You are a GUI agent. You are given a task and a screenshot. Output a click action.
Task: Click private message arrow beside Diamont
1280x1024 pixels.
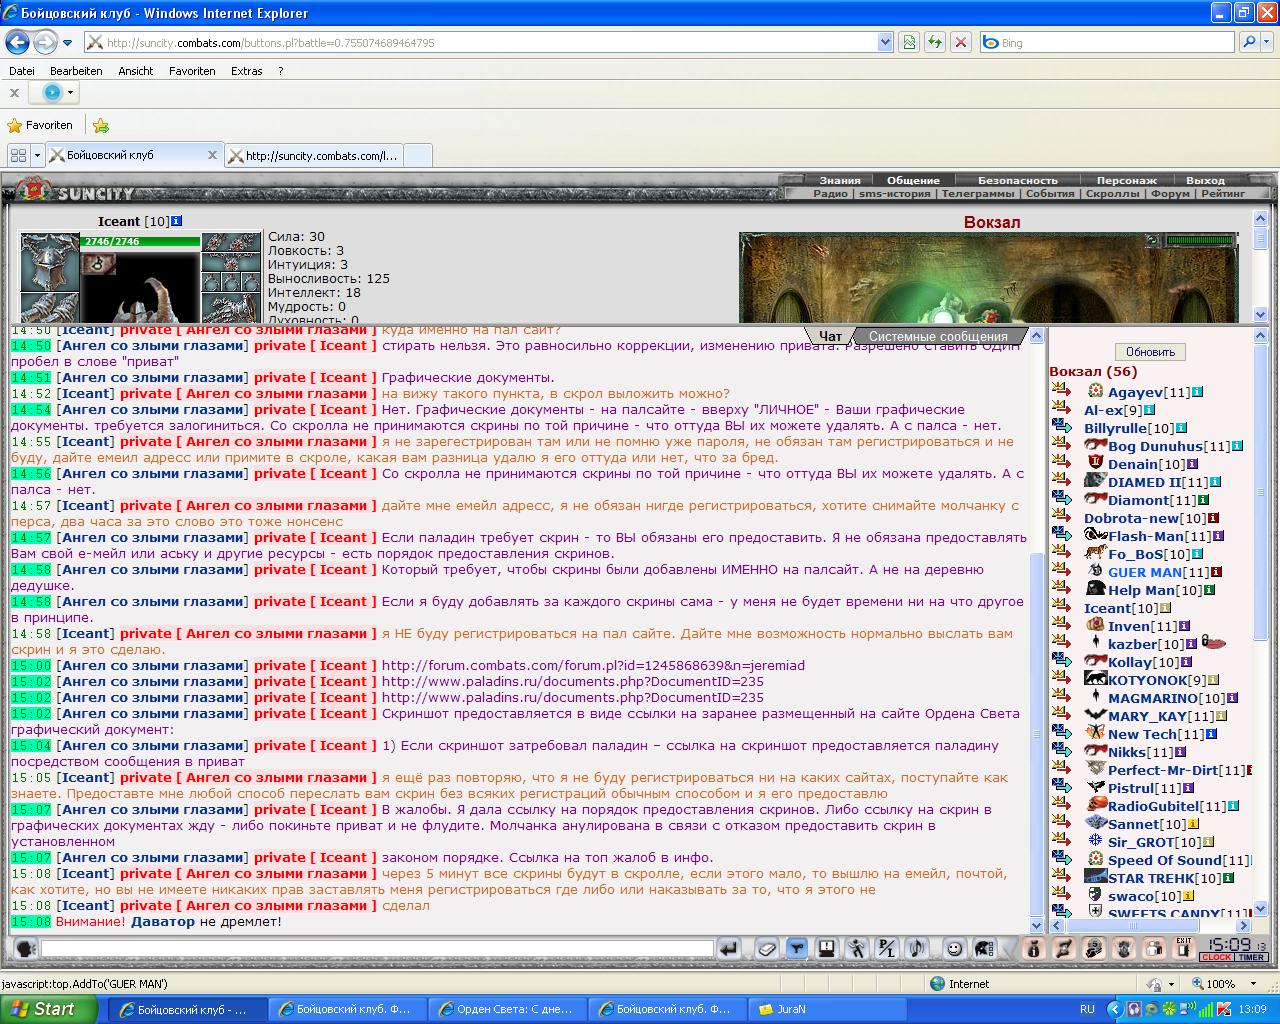pyautogui.click(x=1061, y=498)
